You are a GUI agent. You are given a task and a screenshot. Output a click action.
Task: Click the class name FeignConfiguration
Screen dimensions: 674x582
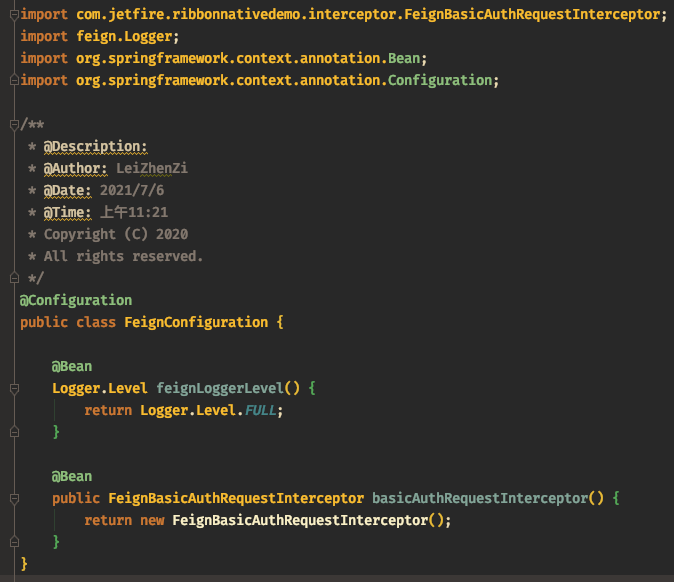pyautogui.click(x=196, y=322)
